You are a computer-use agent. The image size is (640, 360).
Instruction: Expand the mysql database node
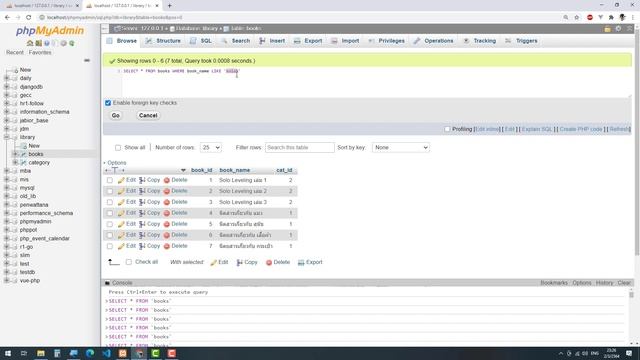(x=7, y=188)
